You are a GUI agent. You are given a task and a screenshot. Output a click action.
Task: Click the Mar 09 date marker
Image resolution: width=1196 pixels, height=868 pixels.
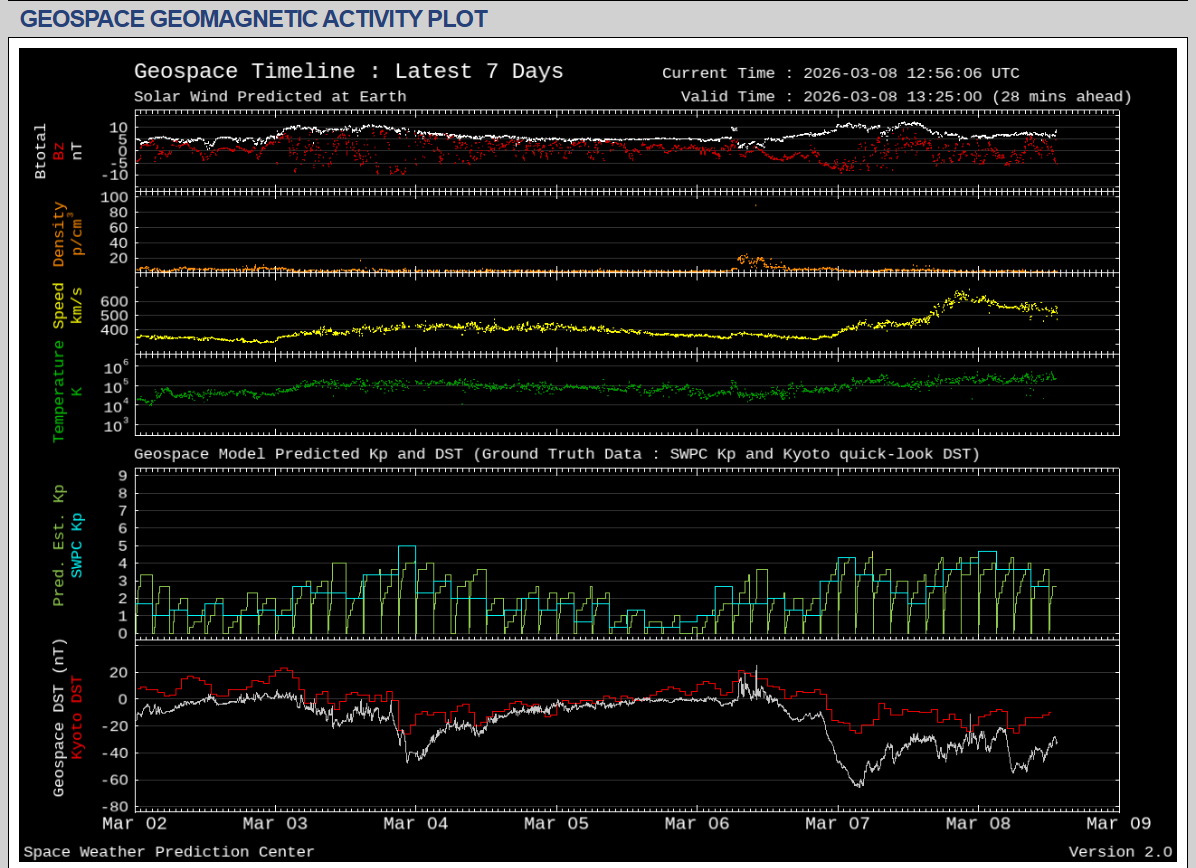(x=1118, y=824)
